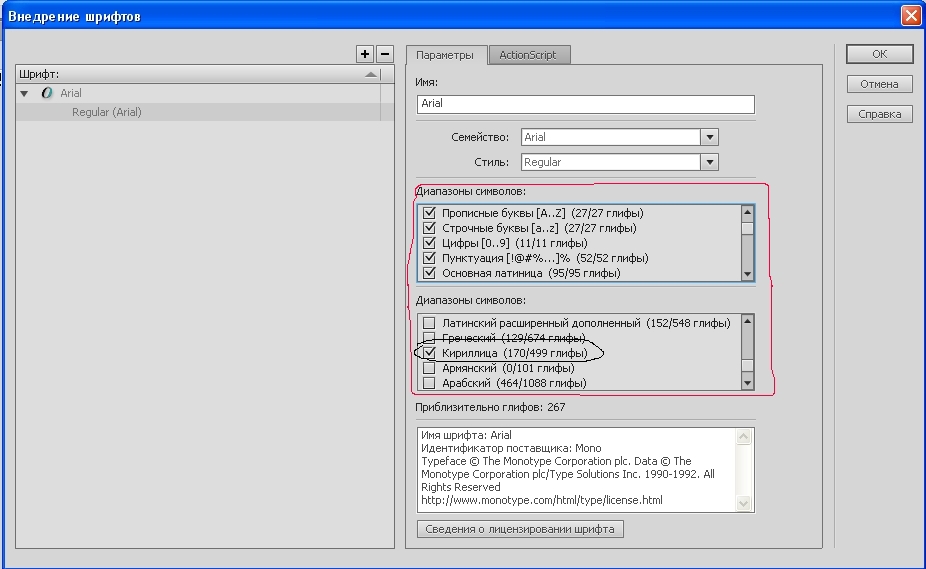Open the Стиль style dropdown

[x=709, y=162]
